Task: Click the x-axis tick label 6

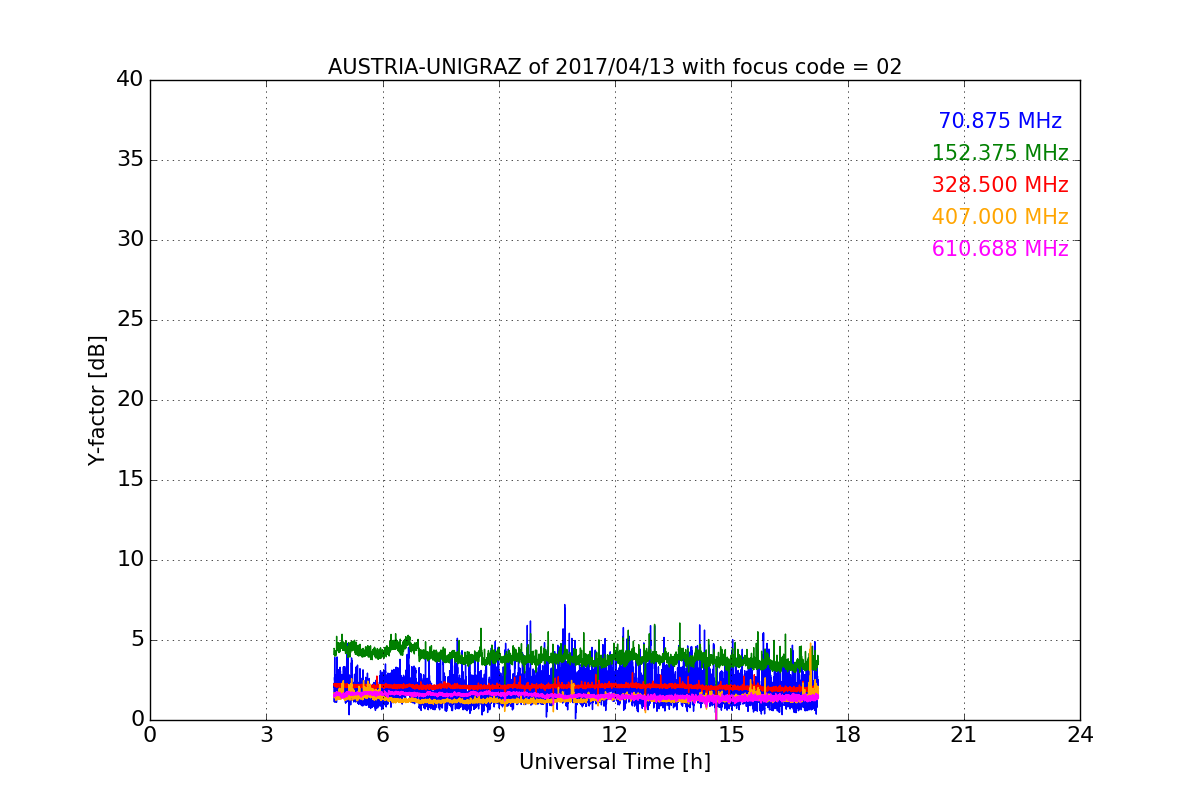Action: pyautogui.click(x=383, y=735)
